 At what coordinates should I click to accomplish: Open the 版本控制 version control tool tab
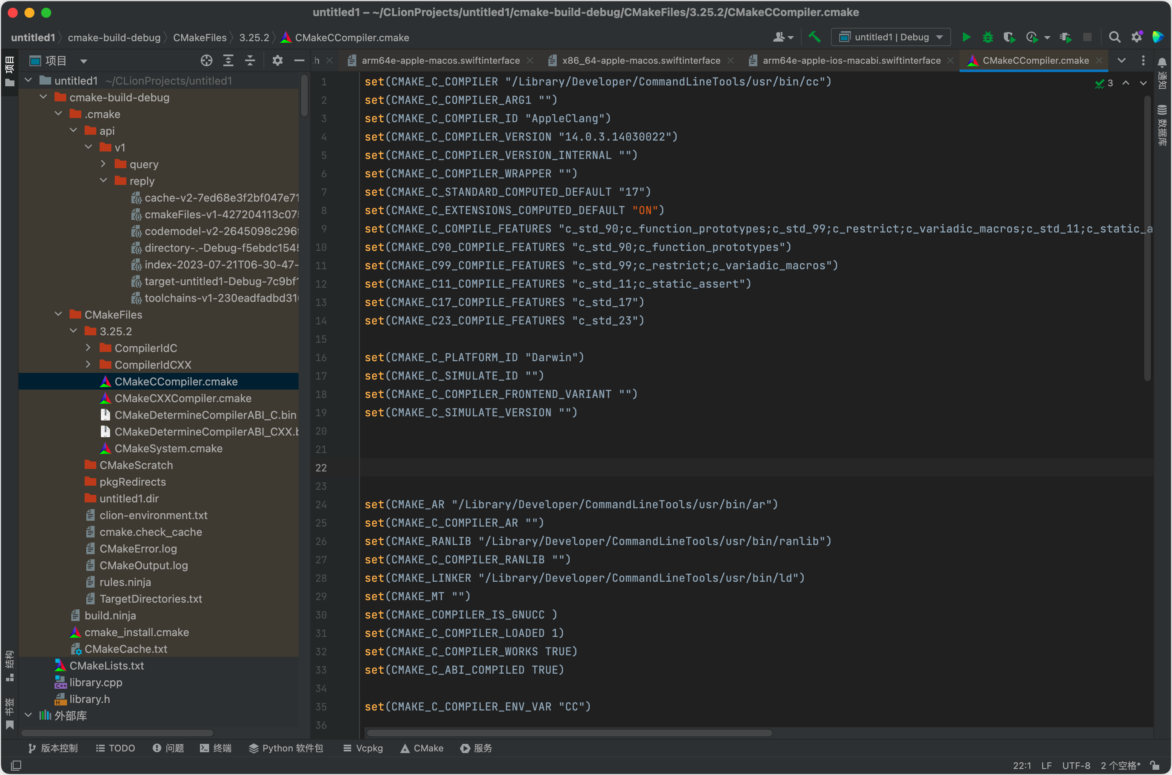tap(52, 748)
